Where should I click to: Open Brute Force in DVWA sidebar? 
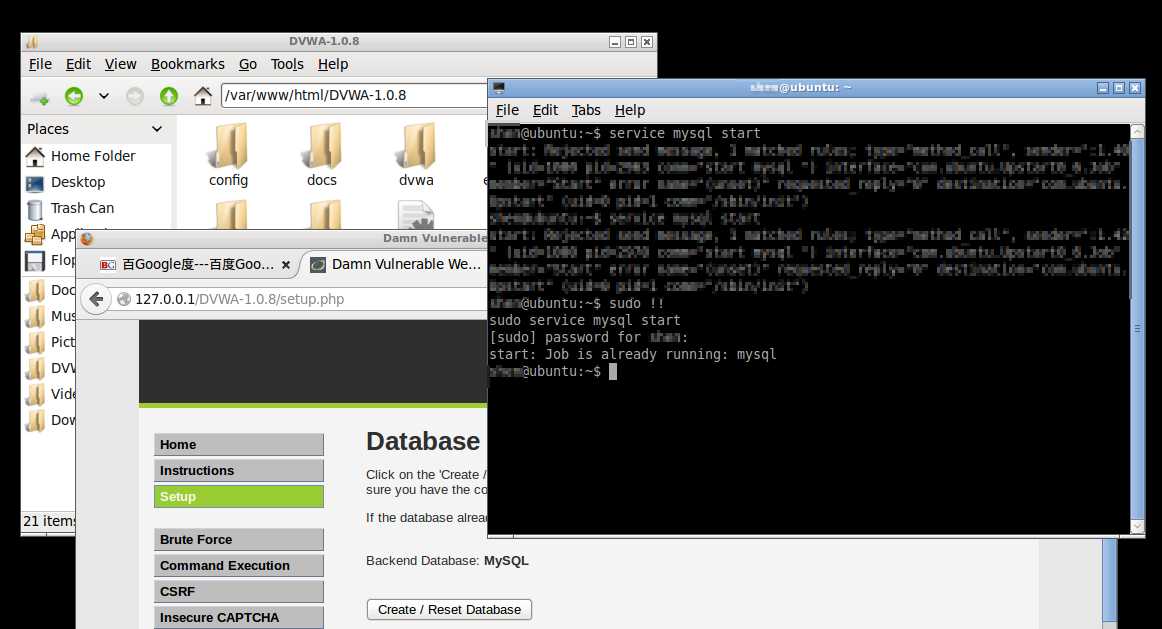239,539
